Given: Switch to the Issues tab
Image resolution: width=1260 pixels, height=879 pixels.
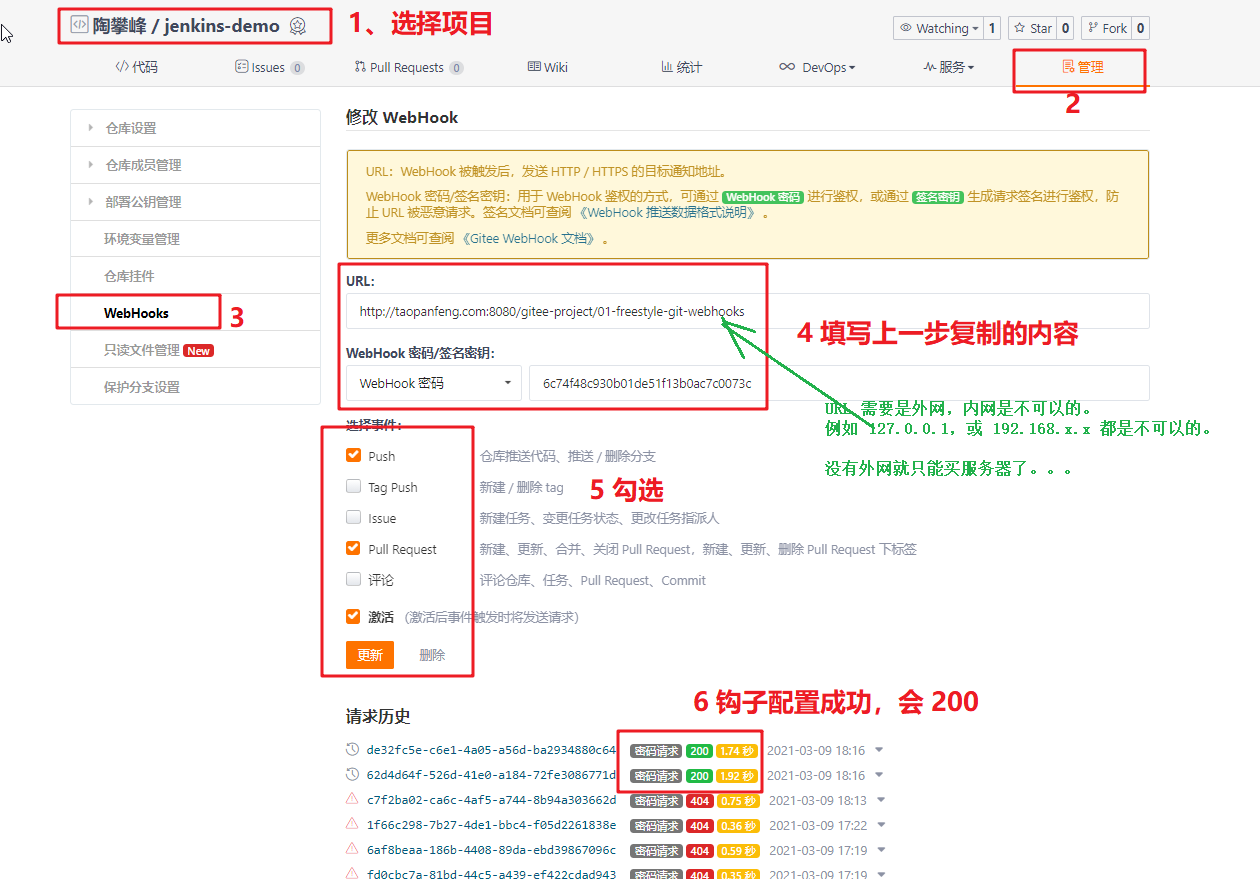Looking at the screenshot, I should (x=269, y=67).
